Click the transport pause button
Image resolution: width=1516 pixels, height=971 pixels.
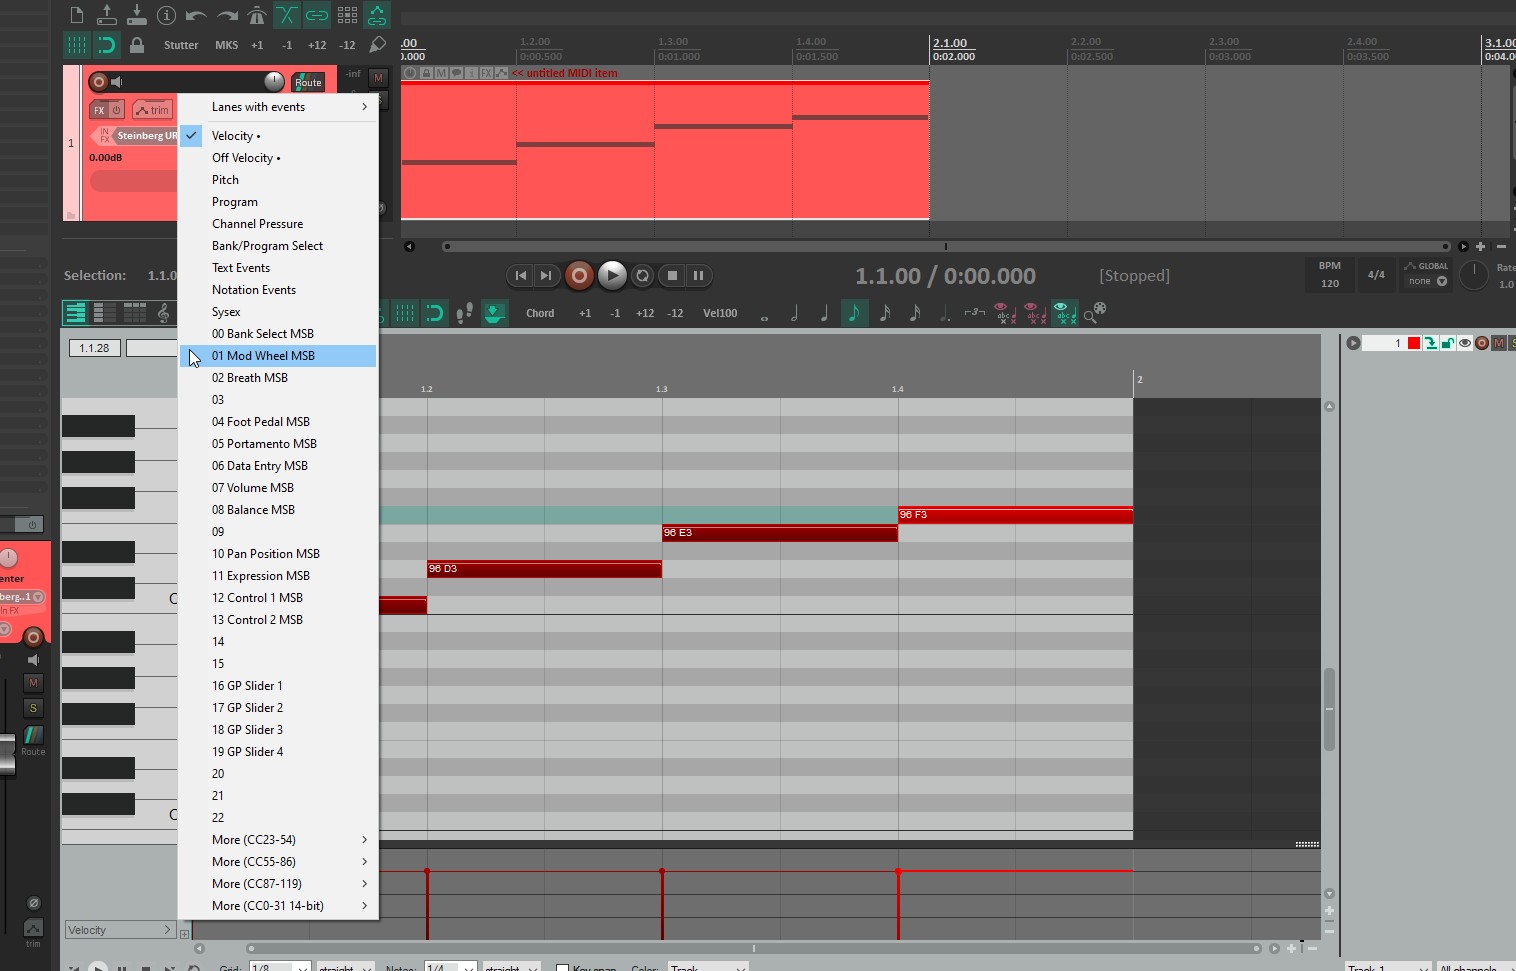(699, 276)
